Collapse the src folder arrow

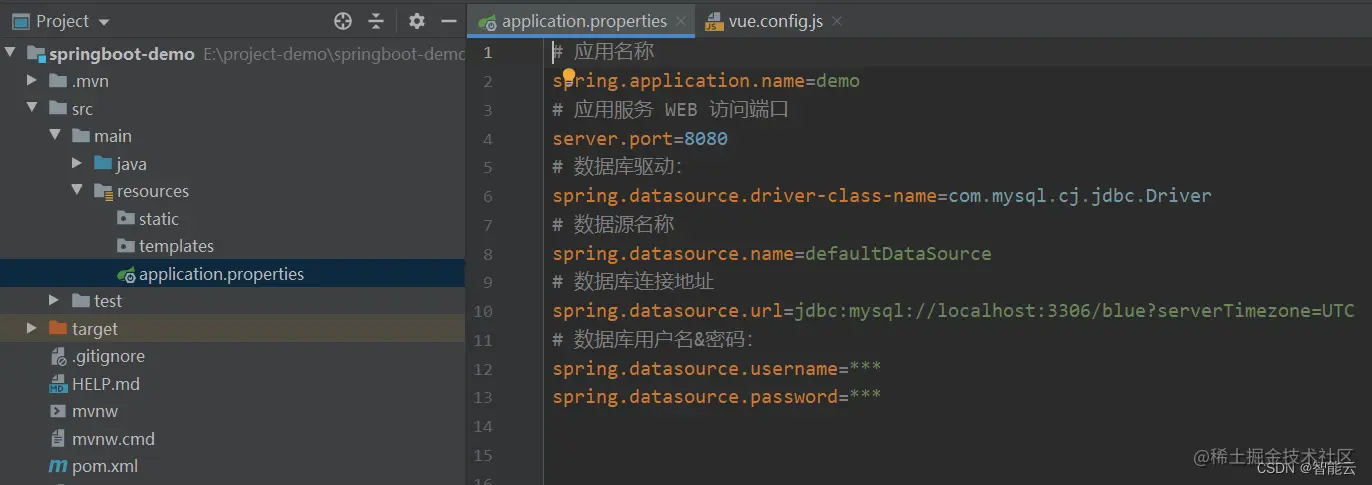[33, 108]
